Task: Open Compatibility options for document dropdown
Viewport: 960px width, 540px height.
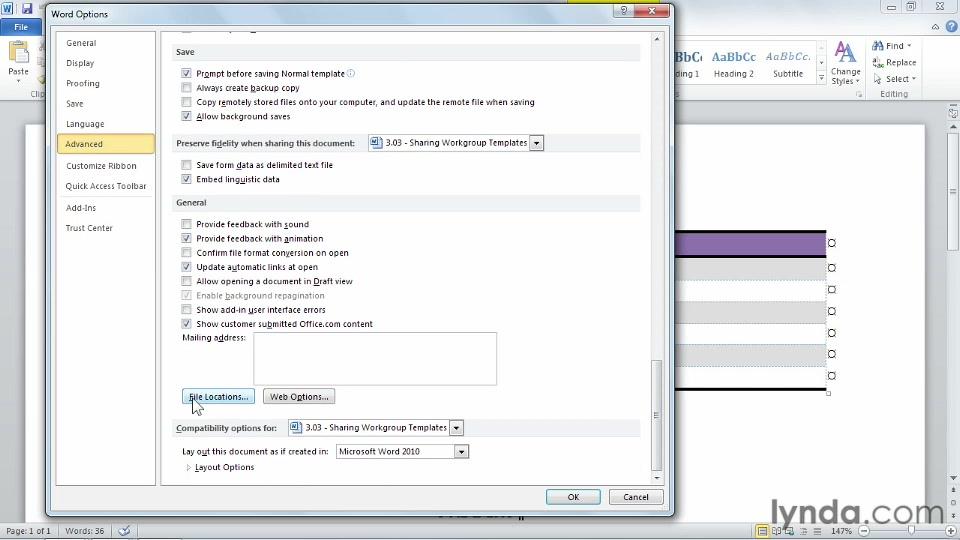Action: point(456,428)
